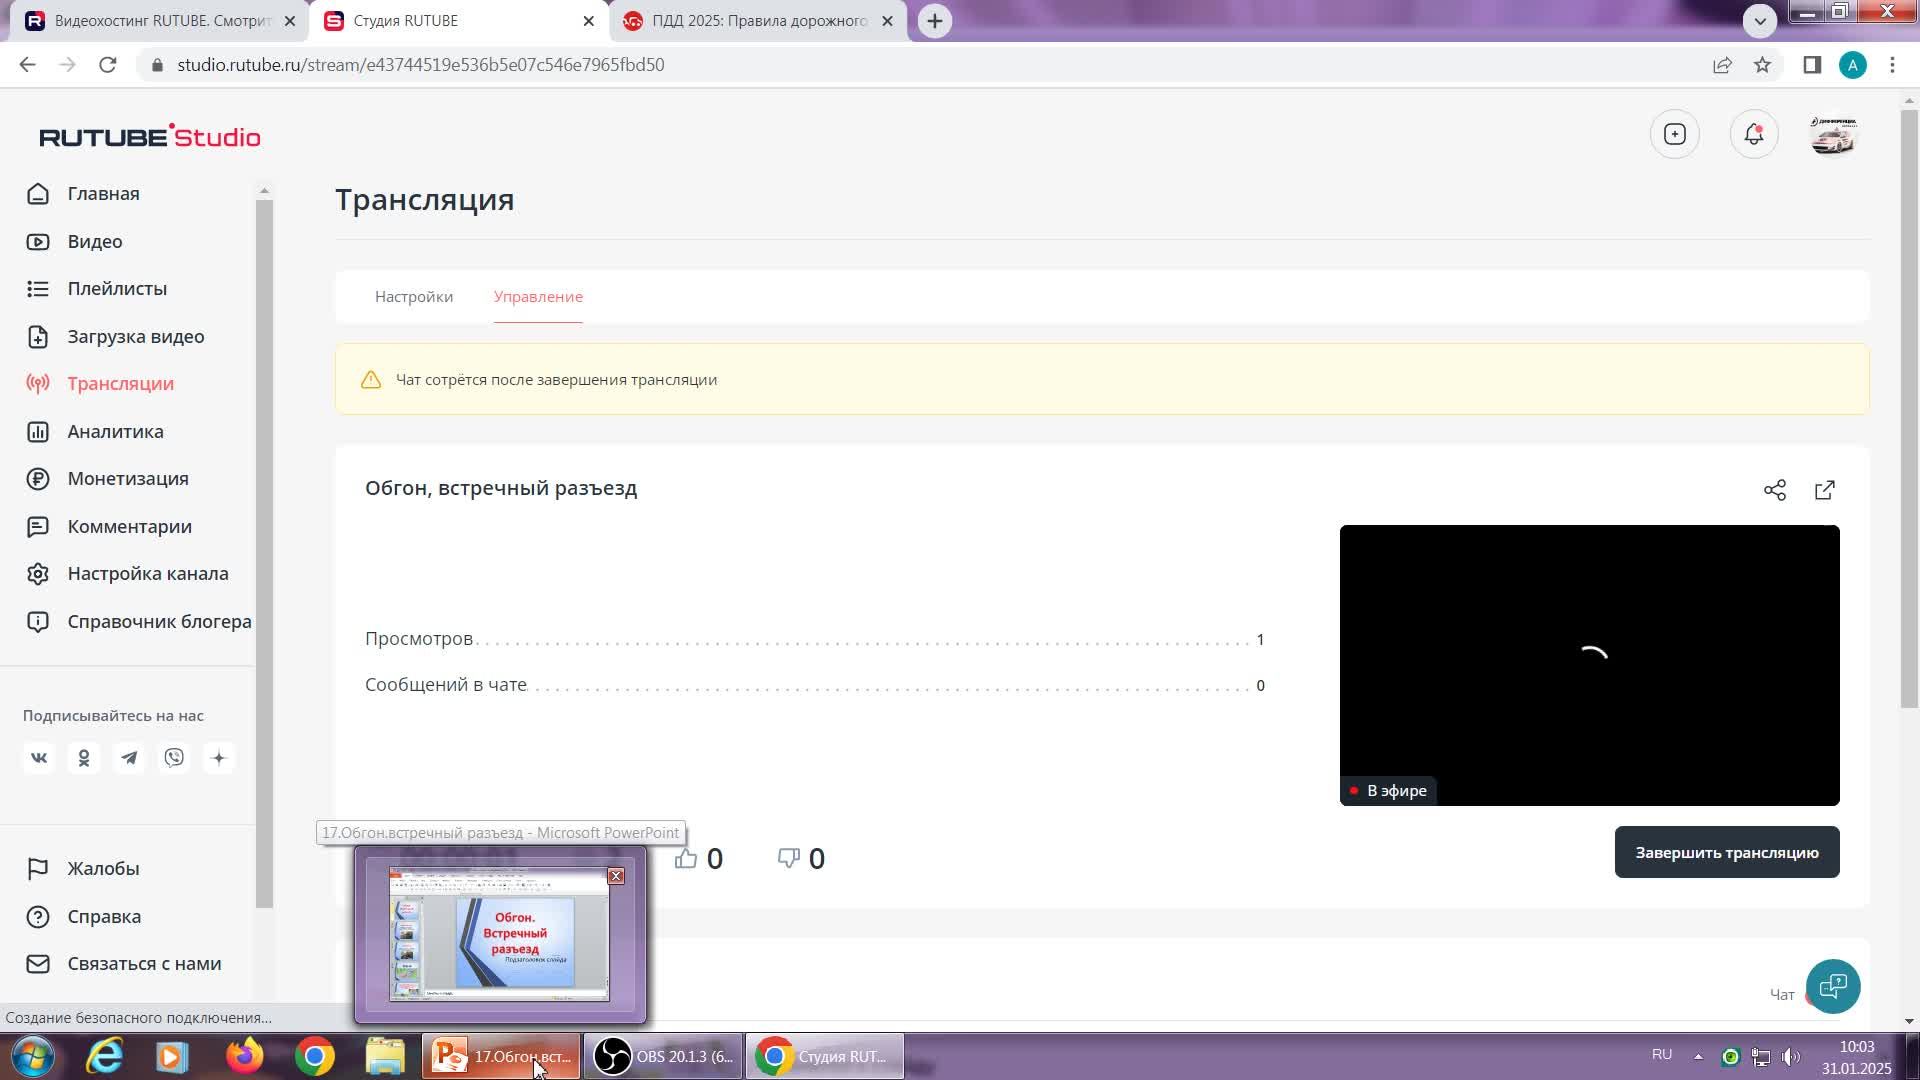Open Жалобы page
Screen dimensions: 1920x1080
[83, 869]
